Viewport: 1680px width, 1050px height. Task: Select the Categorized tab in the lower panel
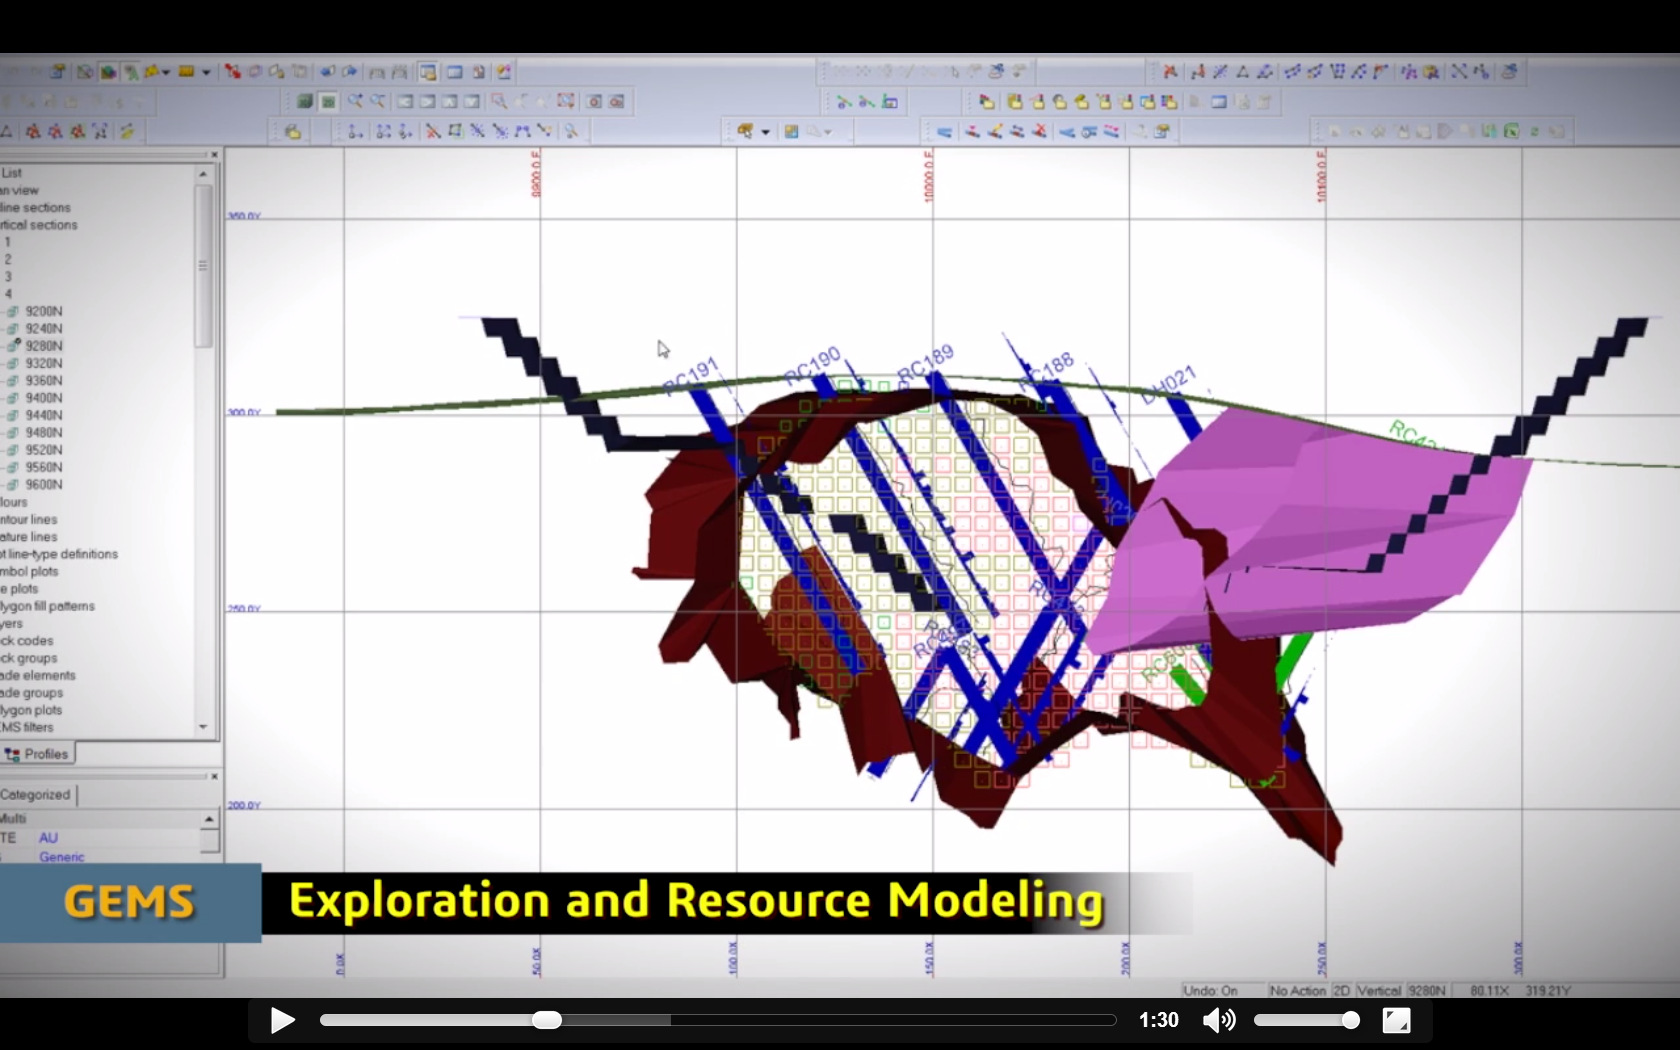point(35,795)
